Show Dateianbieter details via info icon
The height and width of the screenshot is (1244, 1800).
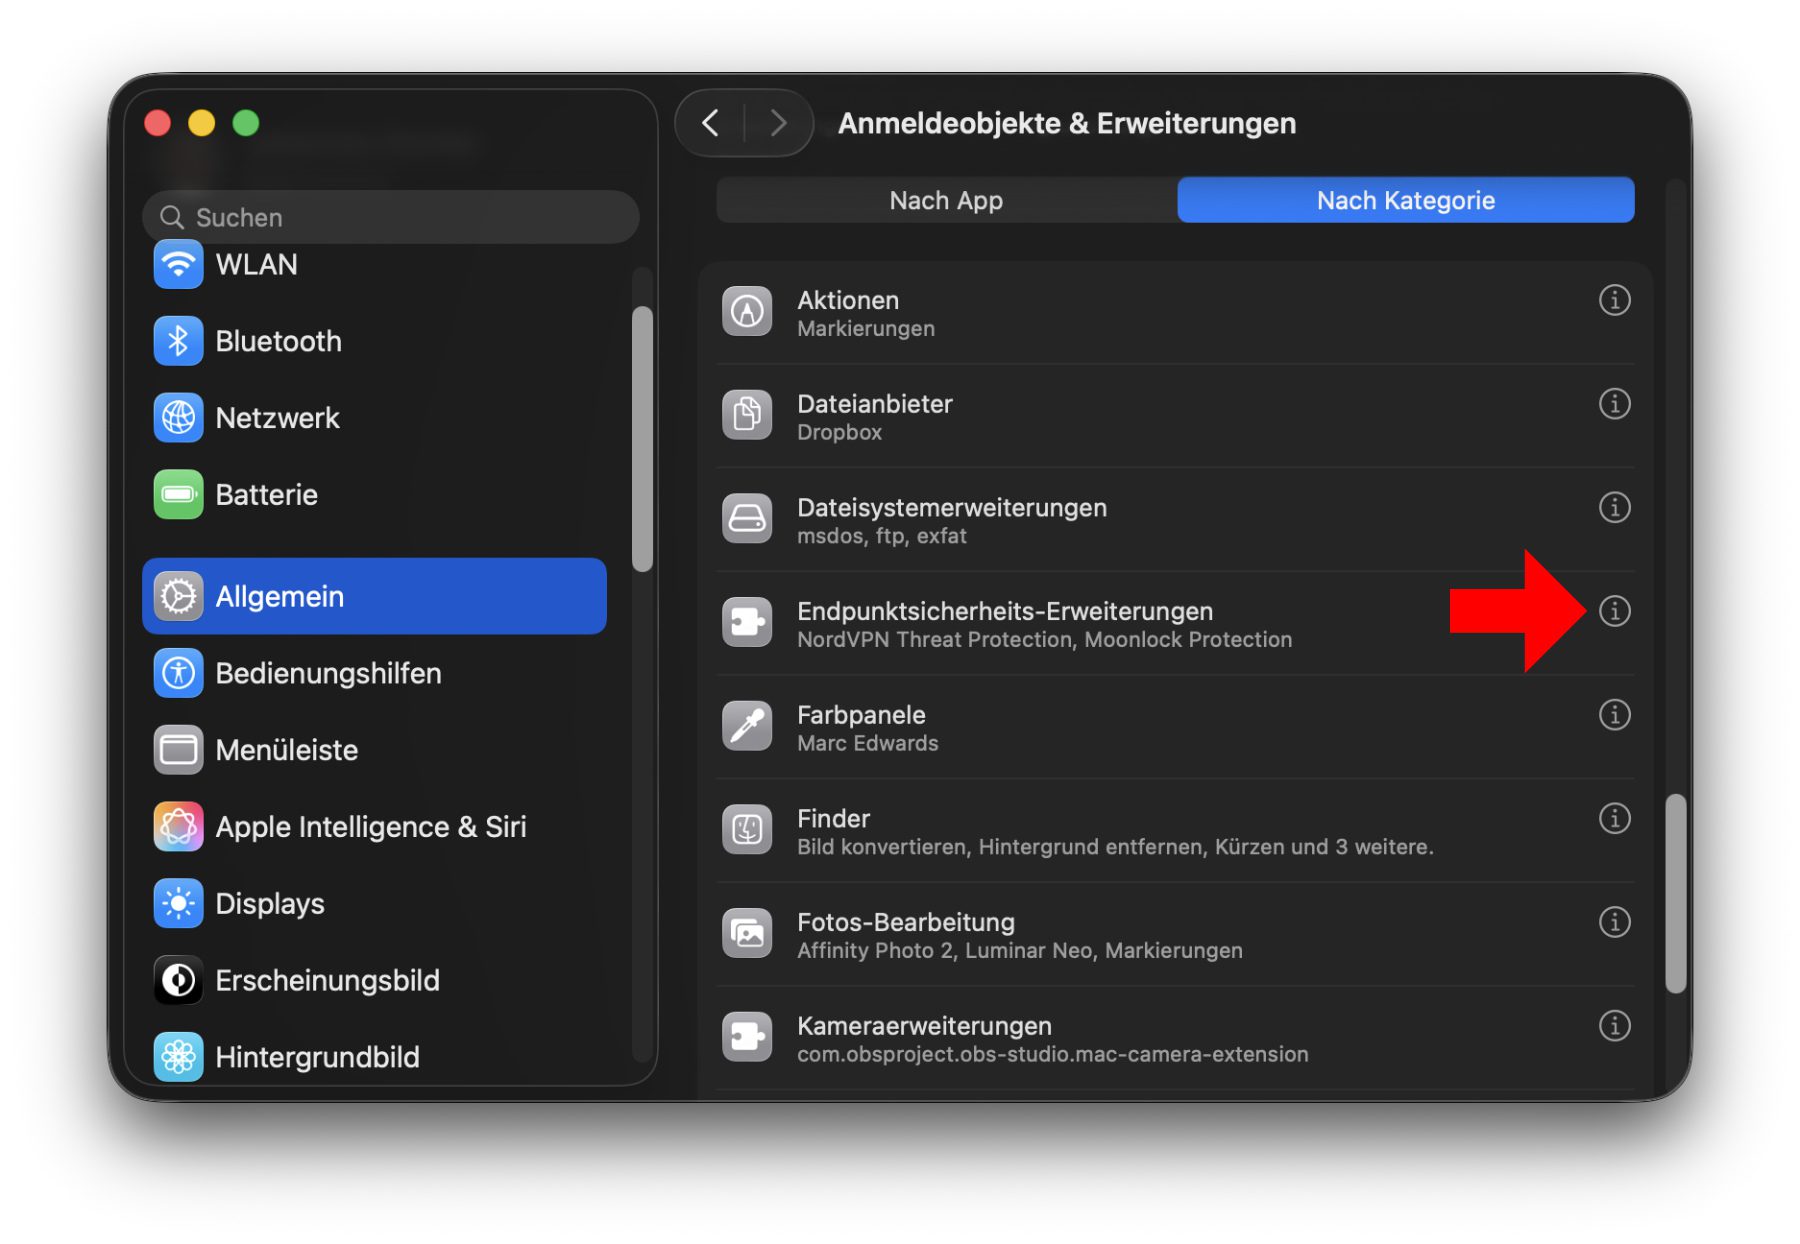coord(1613,404)
